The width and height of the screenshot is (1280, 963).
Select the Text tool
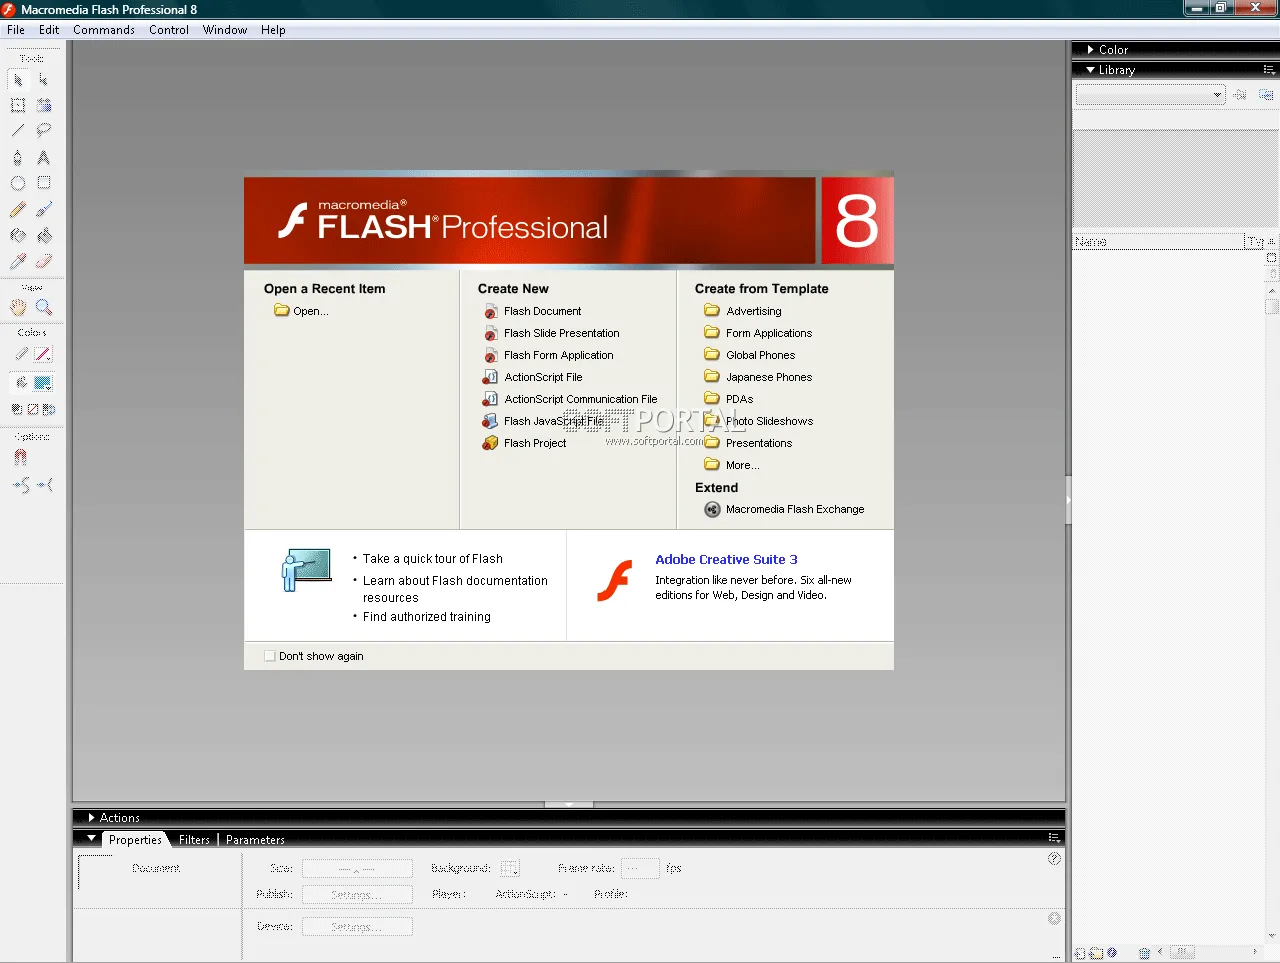pyautogui.click(x=43, y=157)
